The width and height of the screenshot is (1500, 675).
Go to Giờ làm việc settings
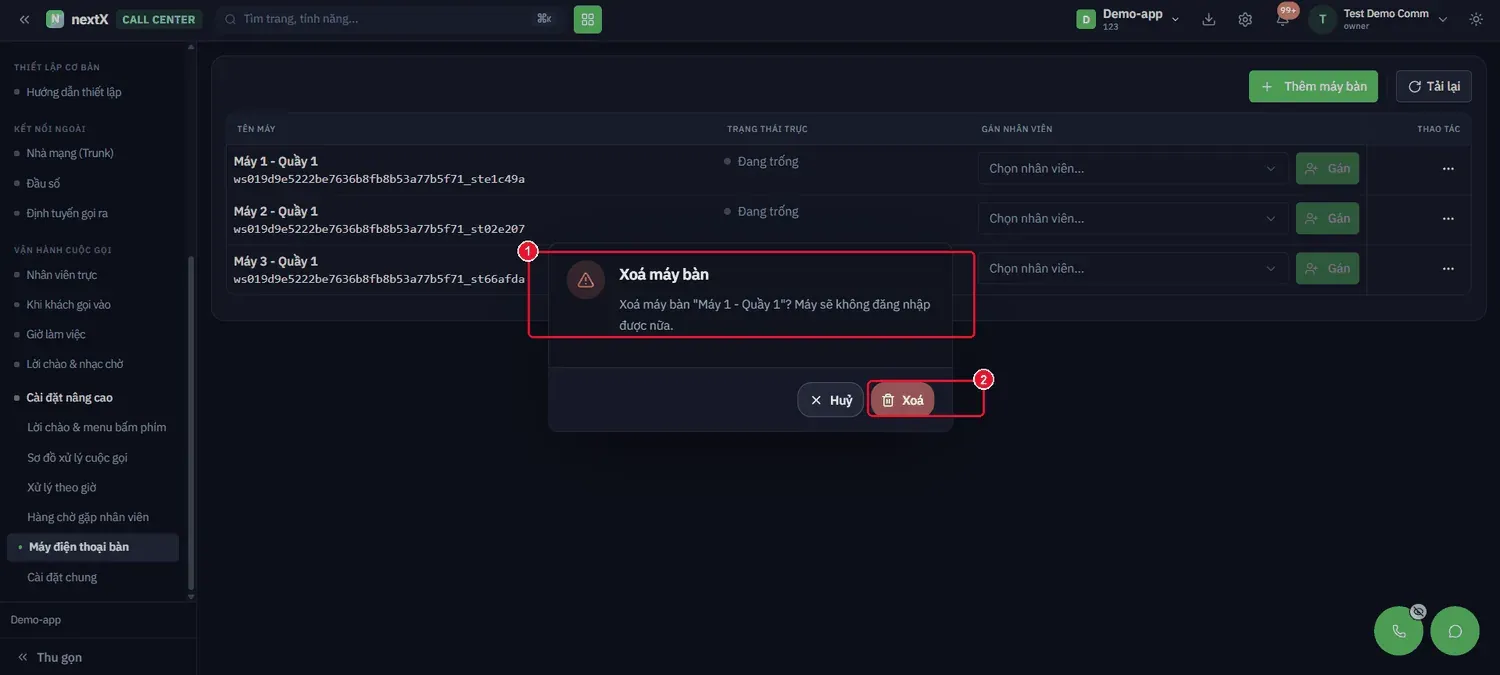point(56,334)
